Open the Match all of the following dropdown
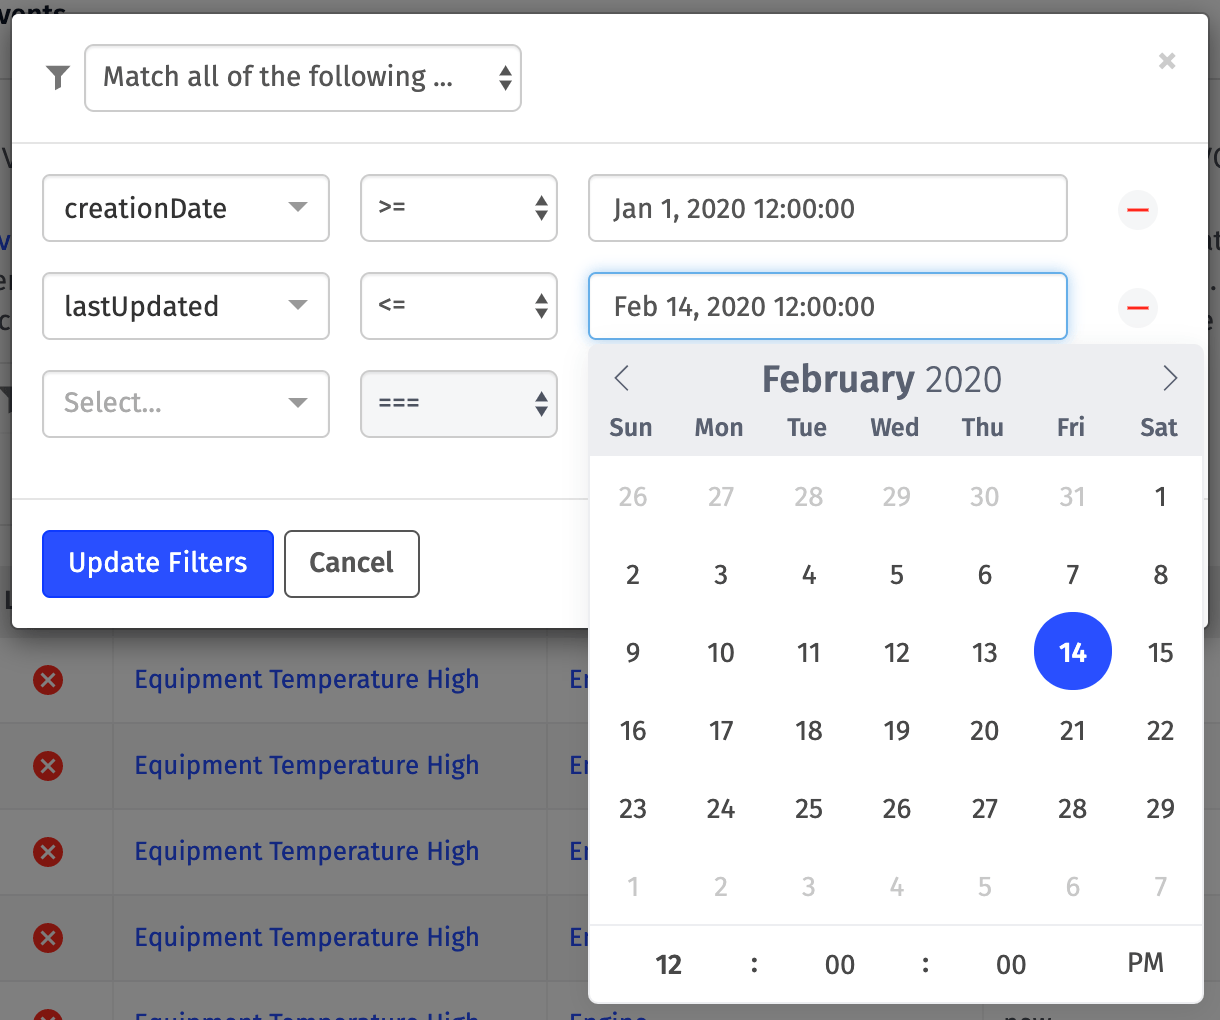 pos(303,78)
